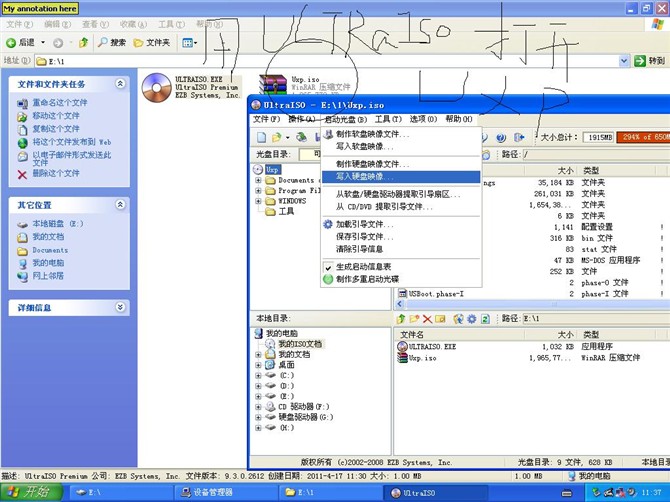Expand the 详细信息 panel chevron
670x502 pixels.
tap(120, 307)
